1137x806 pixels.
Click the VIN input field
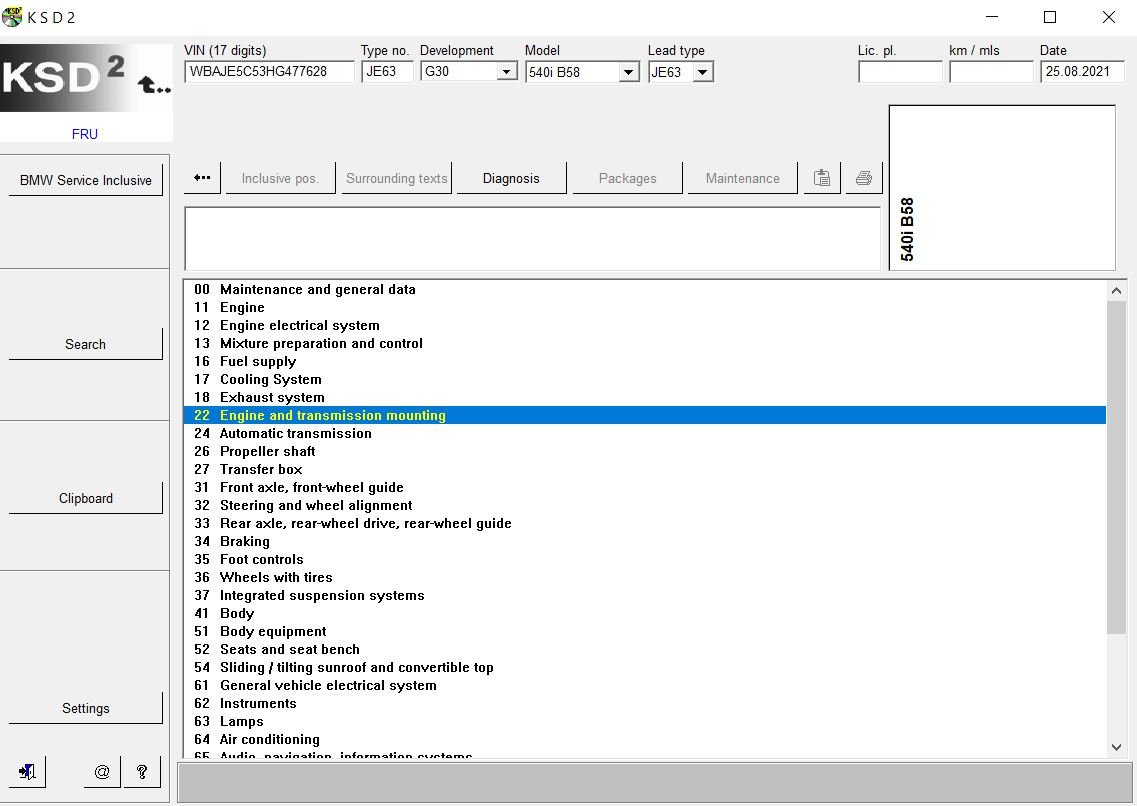(269, 72)
